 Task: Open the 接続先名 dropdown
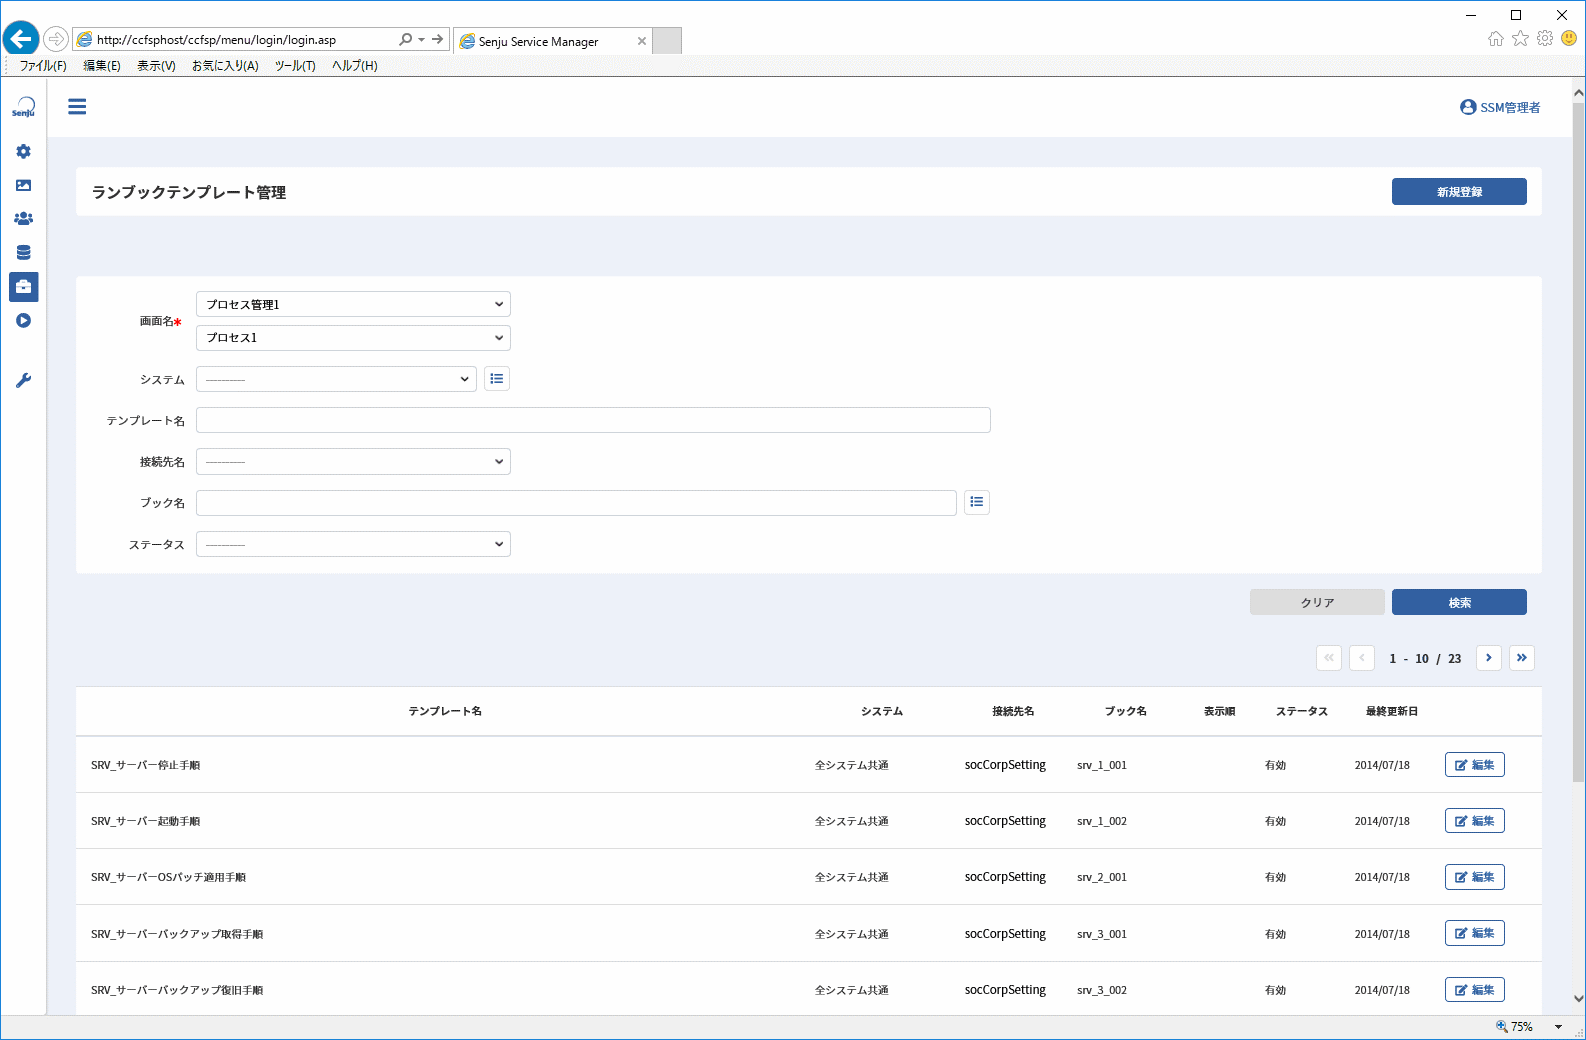tap(353, 461)
